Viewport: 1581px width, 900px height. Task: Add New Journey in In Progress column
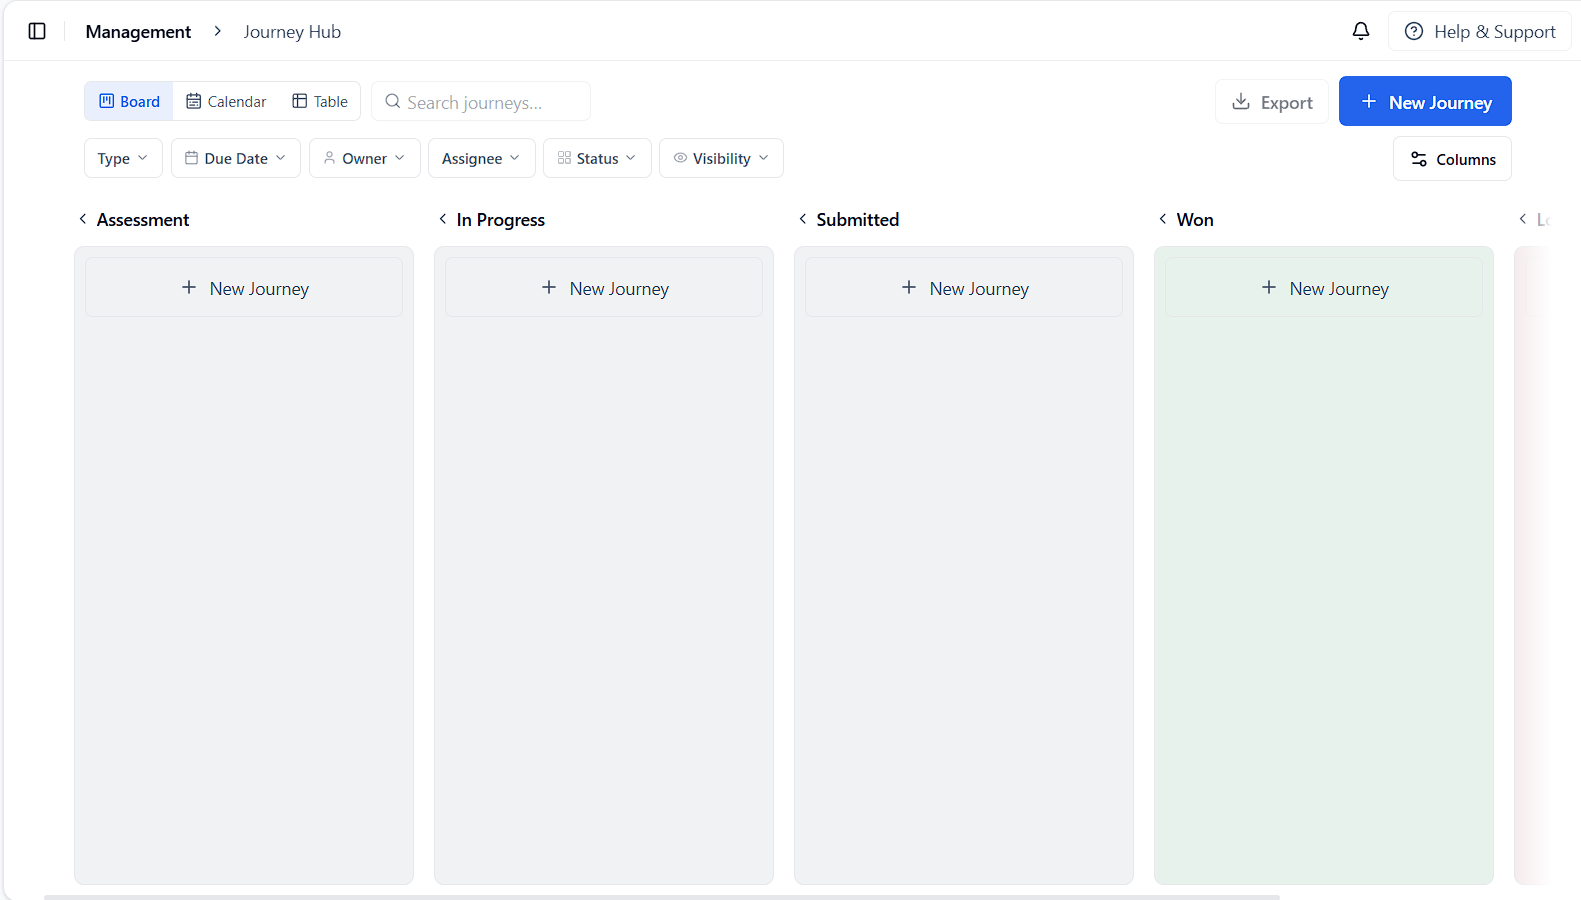tap(604, 288)
